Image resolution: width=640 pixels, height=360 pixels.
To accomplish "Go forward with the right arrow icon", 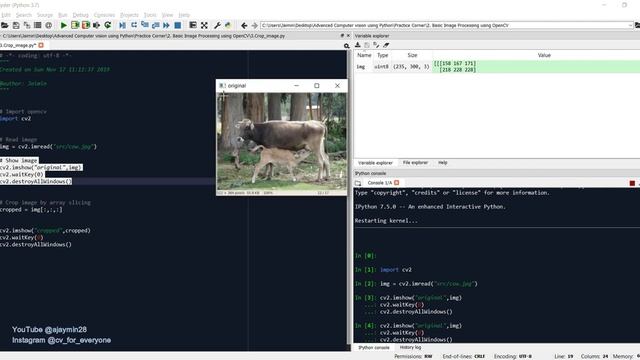I will click(255, 25).
